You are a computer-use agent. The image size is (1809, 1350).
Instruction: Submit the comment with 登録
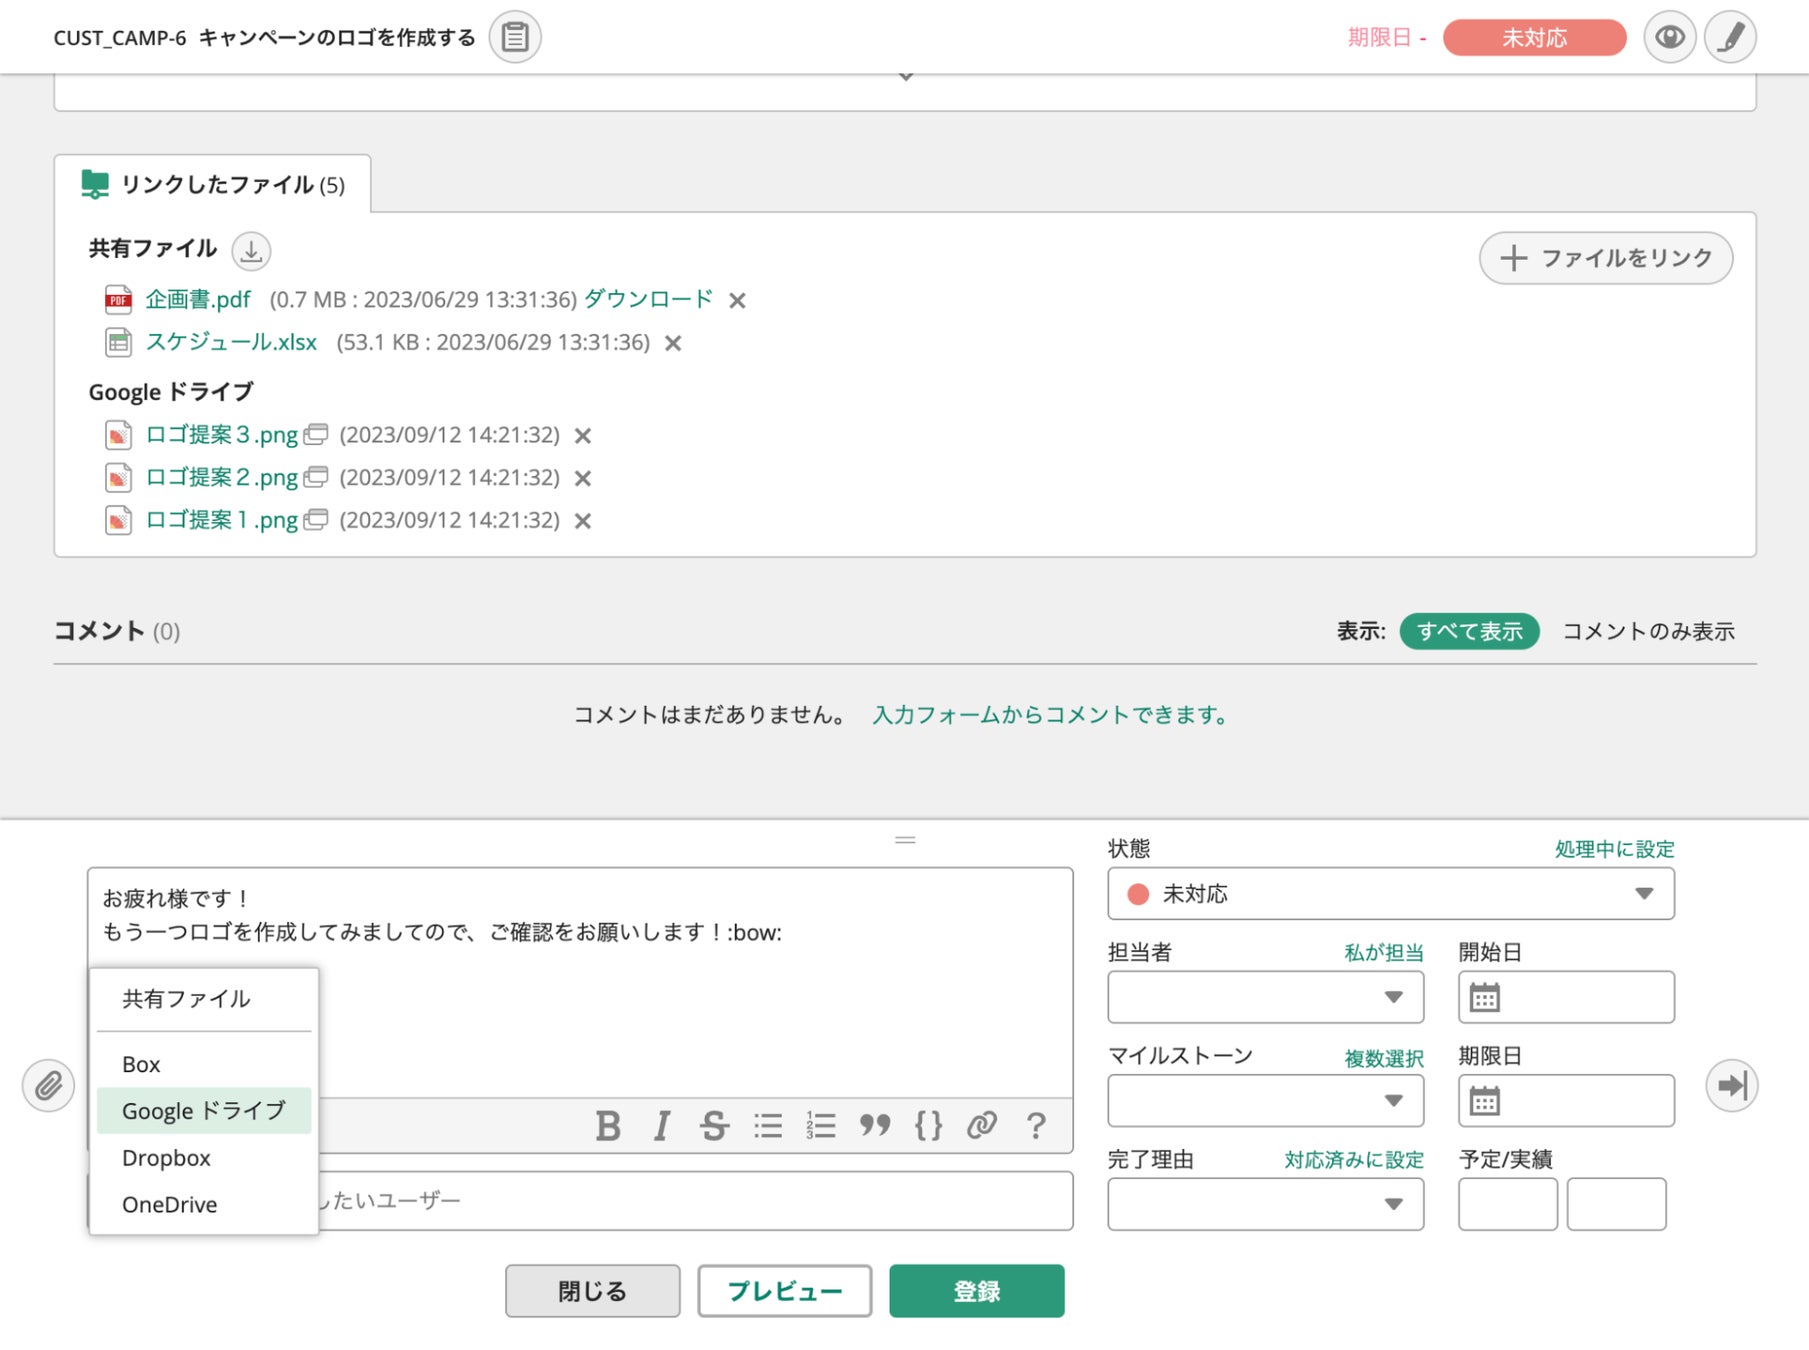pyautogui.click(x=977, y=1291)
